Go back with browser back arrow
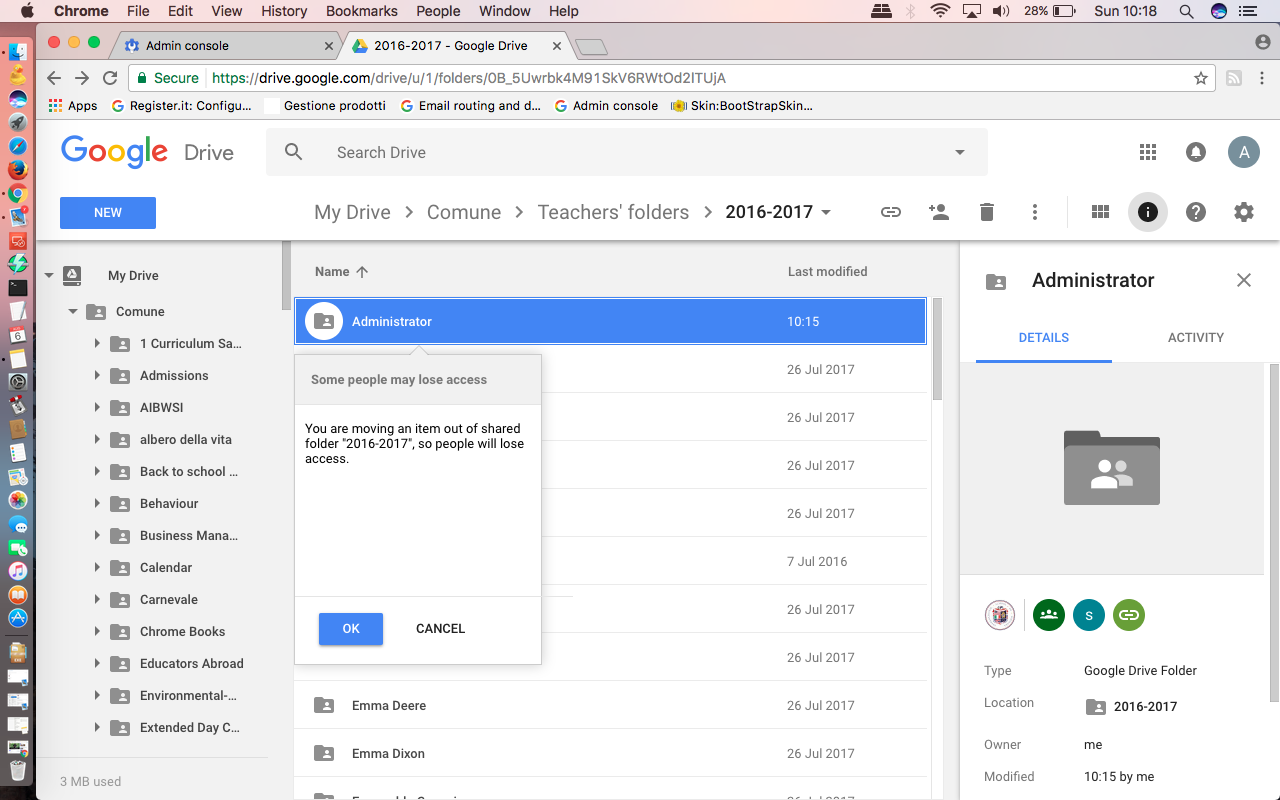Screen dimensions: 1280x800 coord(55,78)
